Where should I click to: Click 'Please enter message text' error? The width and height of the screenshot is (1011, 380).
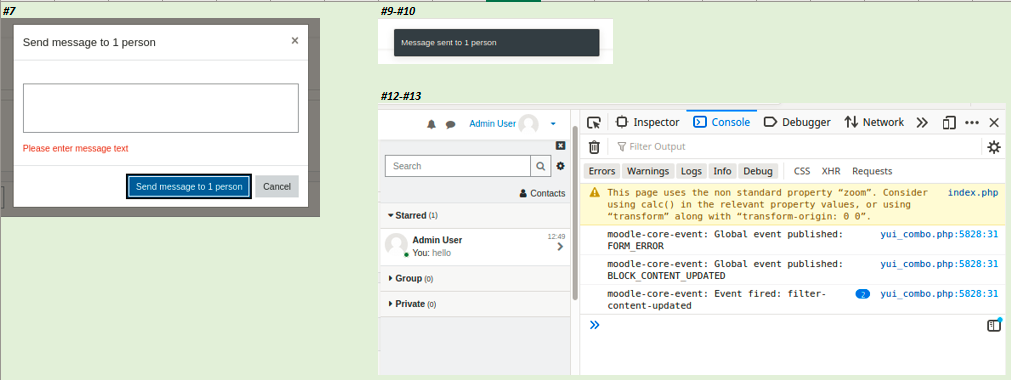coord(75,148)
